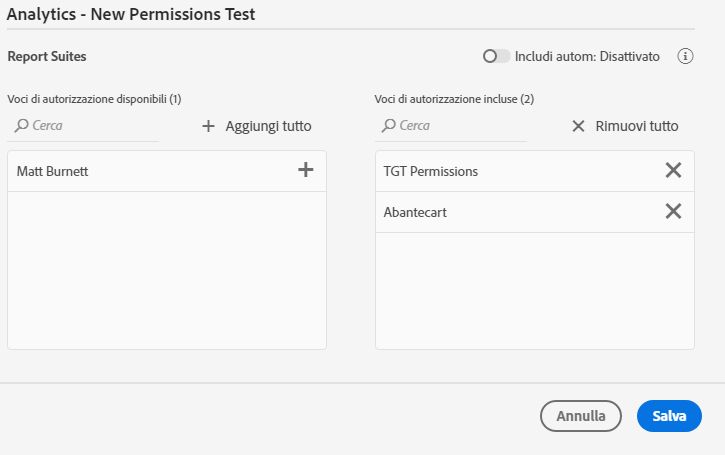Toggle the Includi autom switch
Viewport: 725px width, 455px height.
(496, 56)
